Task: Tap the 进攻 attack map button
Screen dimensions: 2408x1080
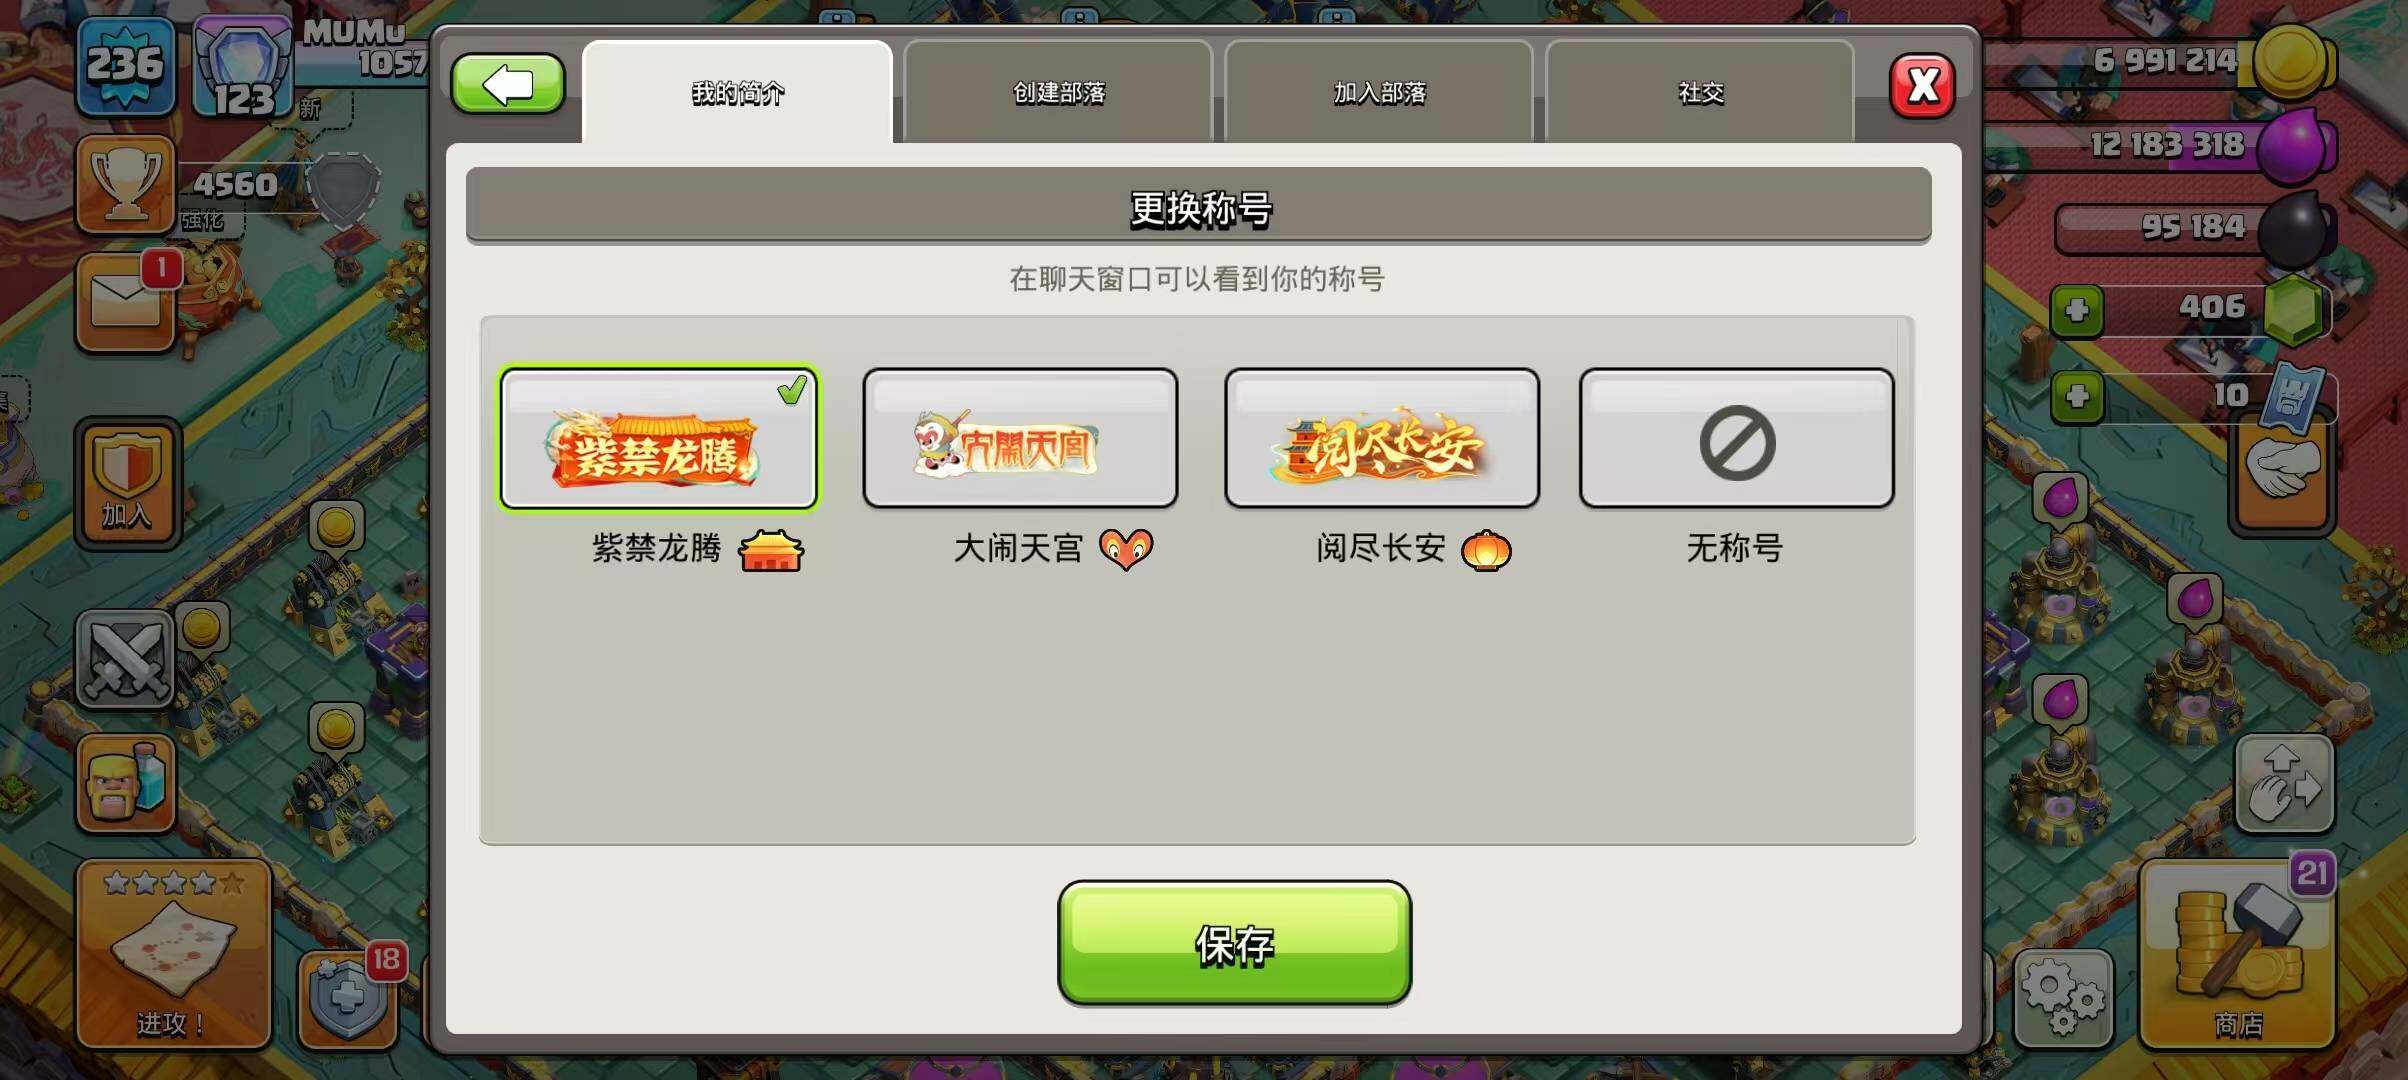Action: pos(174,954)
